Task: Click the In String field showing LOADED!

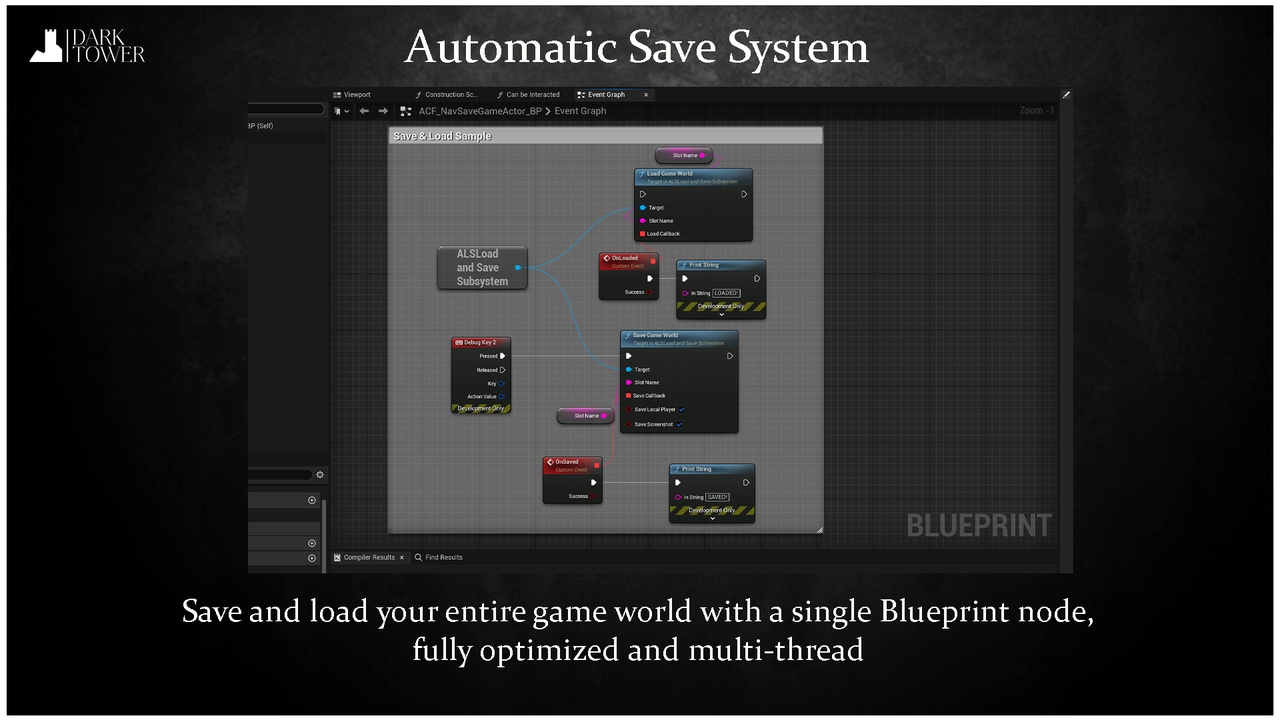Action: (725, 293)
